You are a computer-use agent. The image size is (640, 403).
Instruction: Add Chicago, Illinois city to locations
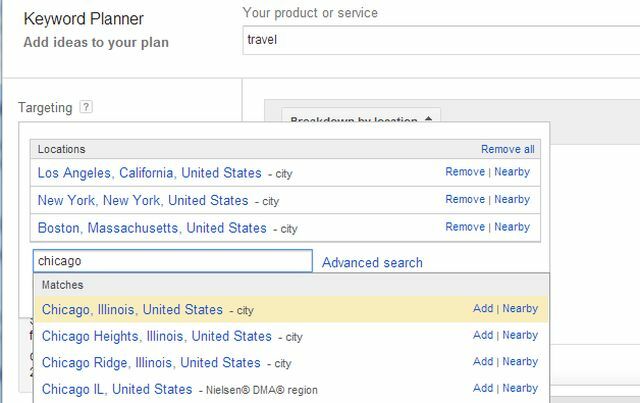(483, 308)
